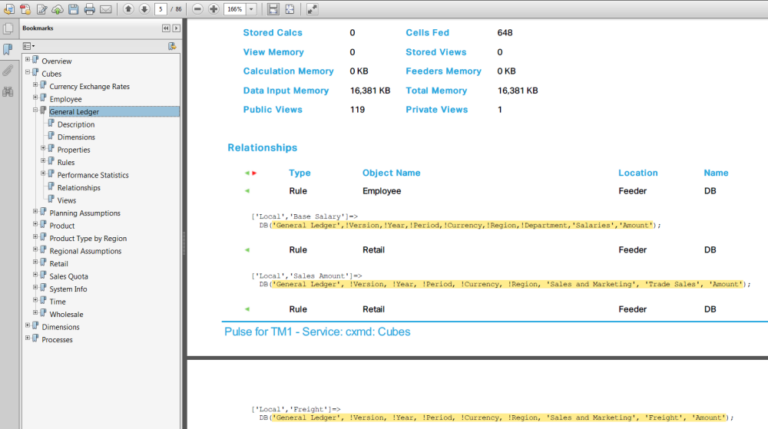Click the email envelope icon
The height and width of the screenshot is (429, 768).
coord(105,9)
